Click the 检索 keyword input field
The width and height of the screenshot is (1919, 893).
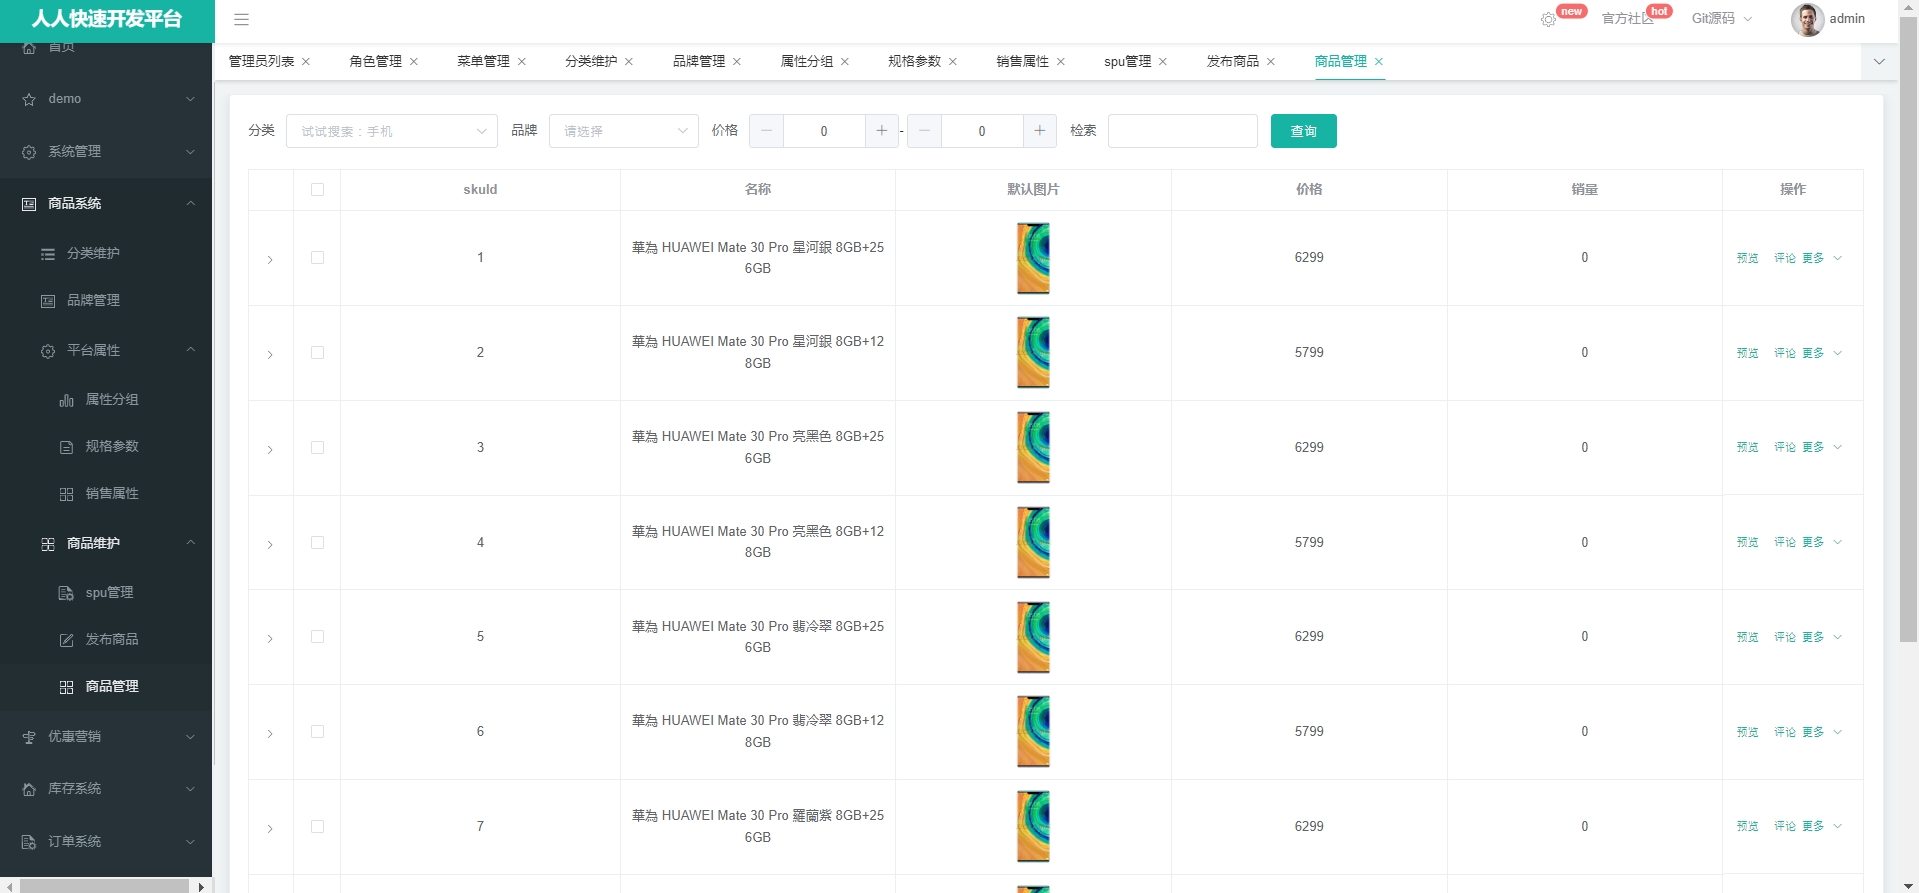1183,131
